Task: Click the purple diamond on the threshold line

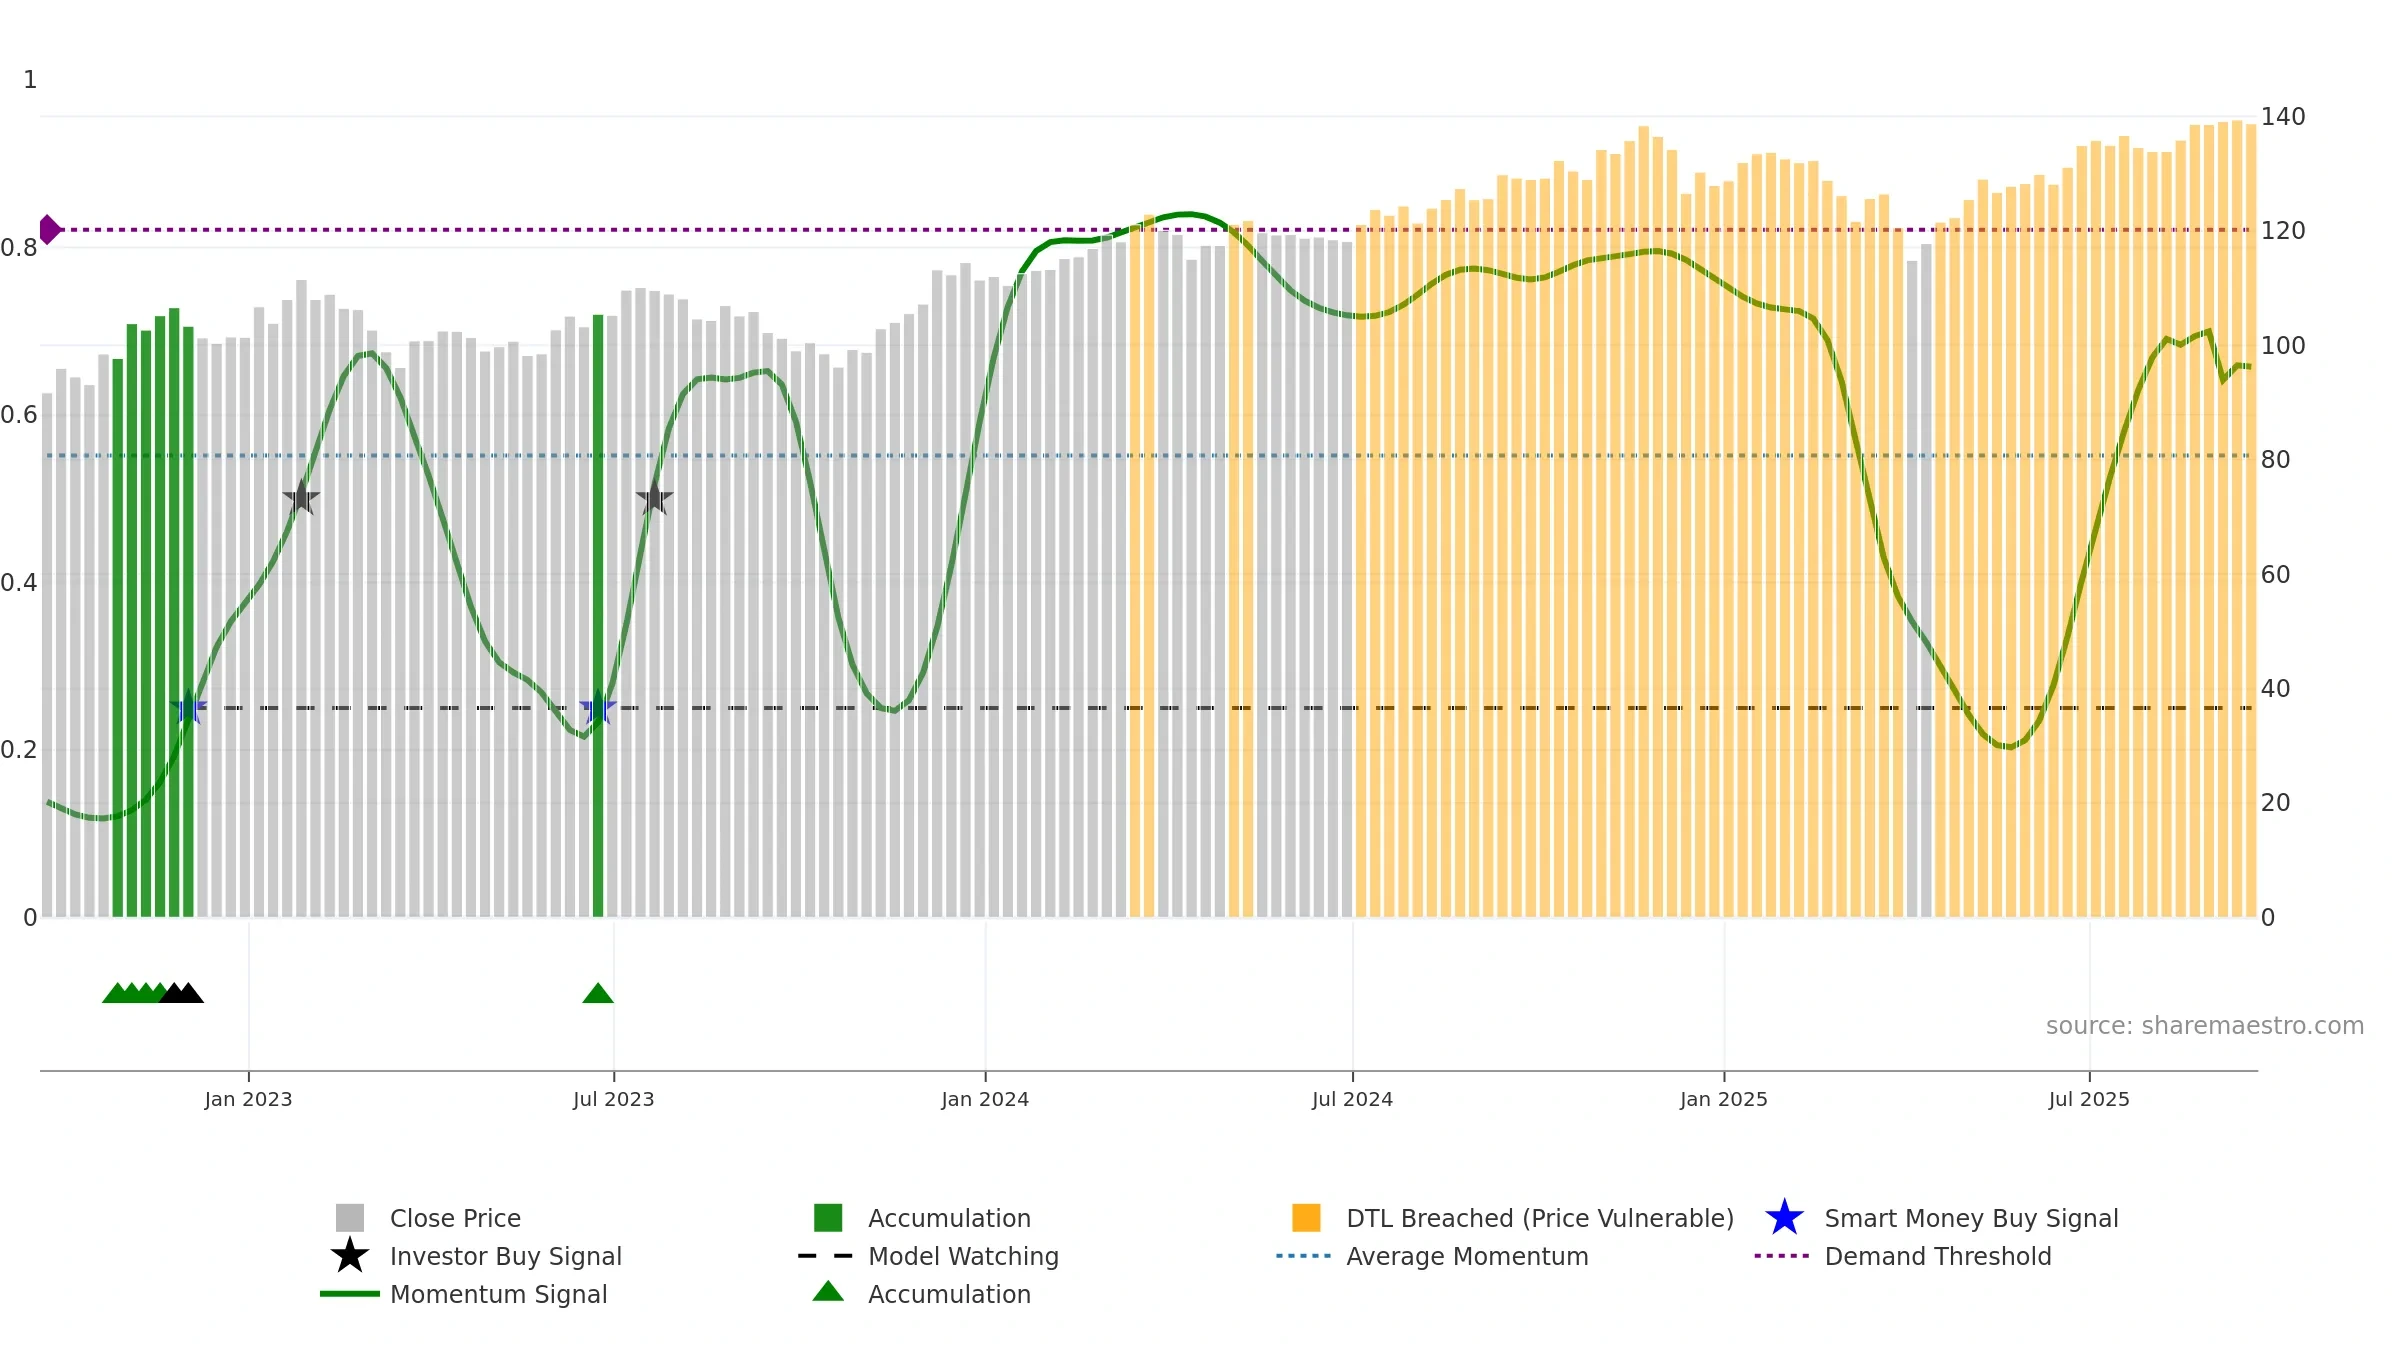Action: [49, 229]
